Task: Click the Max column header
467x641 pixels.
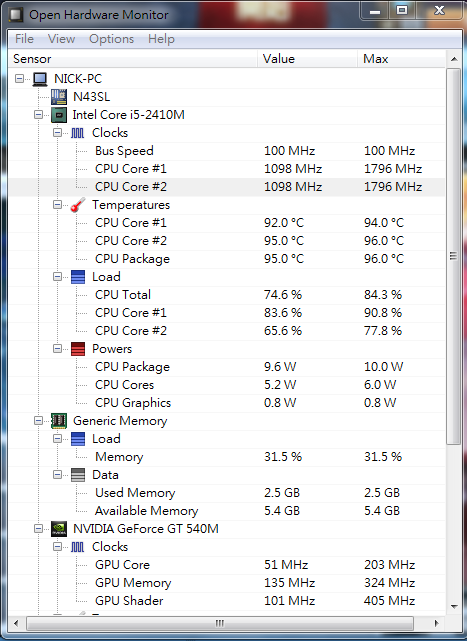Action: click(401, 59)
